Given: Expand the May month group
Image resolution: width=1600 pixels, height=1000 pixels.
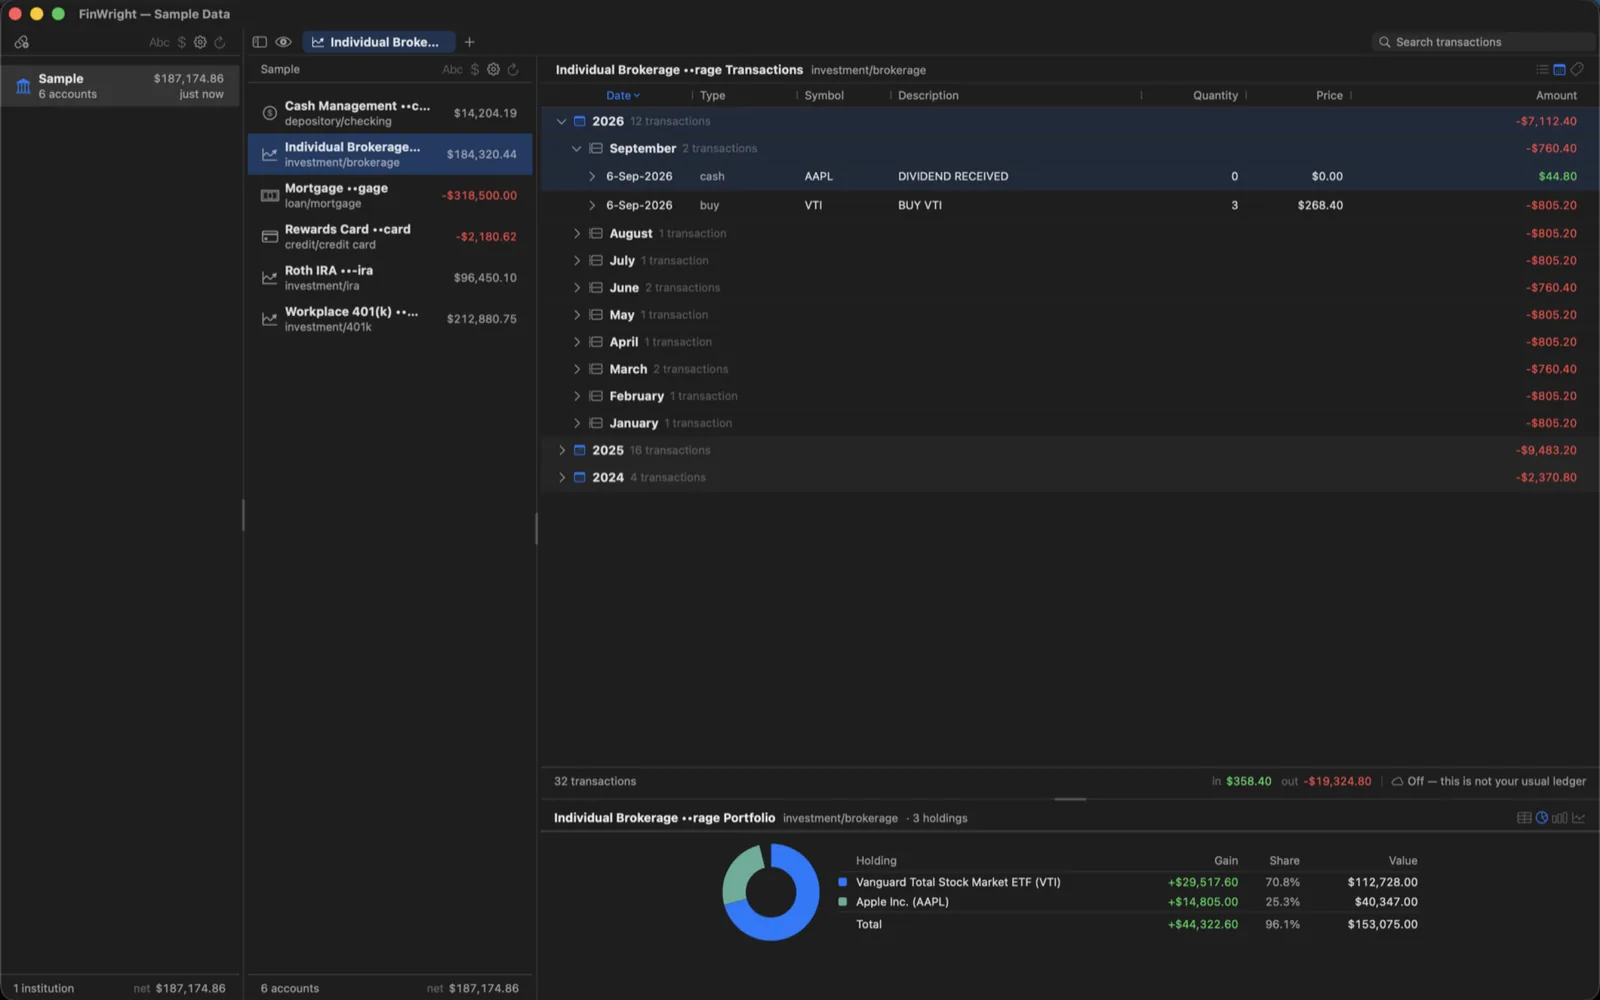Looking at the screenshot, I should [x=576, y=314].
